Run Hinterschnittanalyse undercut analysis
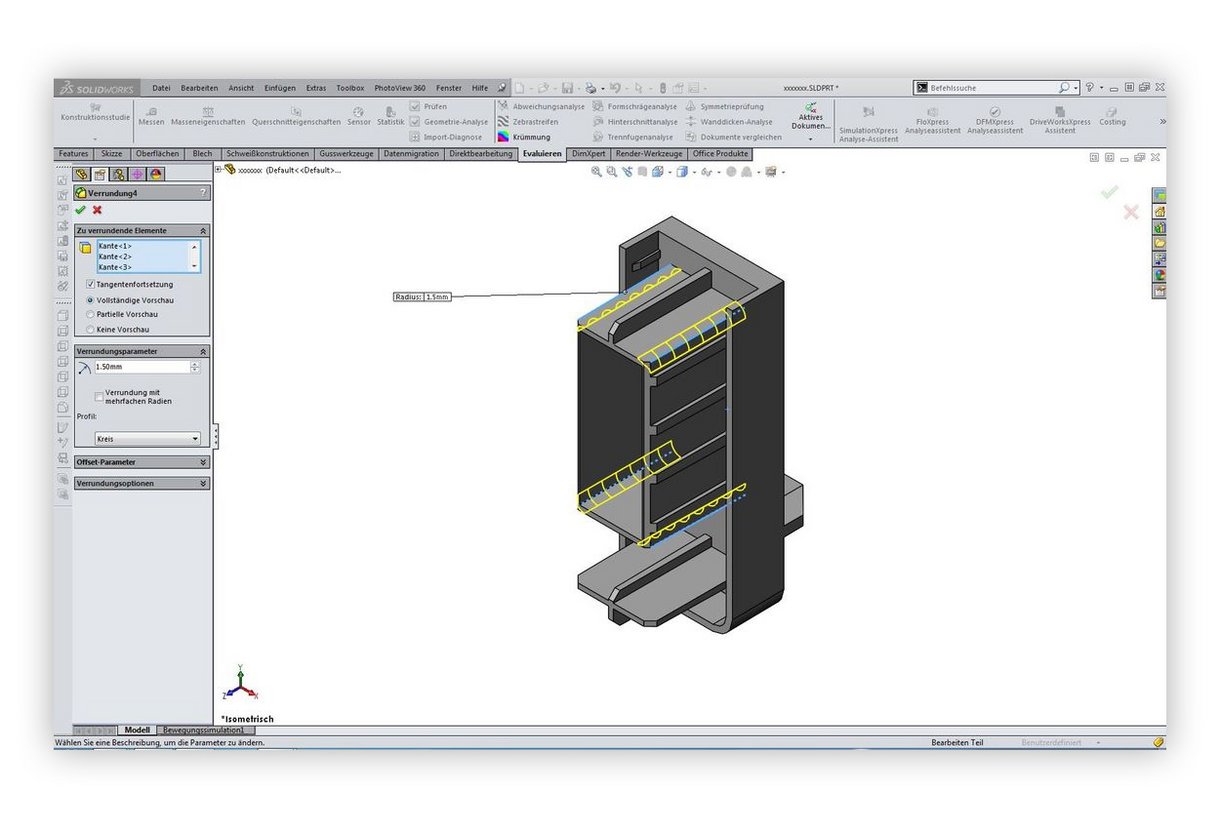 [635, 122]
